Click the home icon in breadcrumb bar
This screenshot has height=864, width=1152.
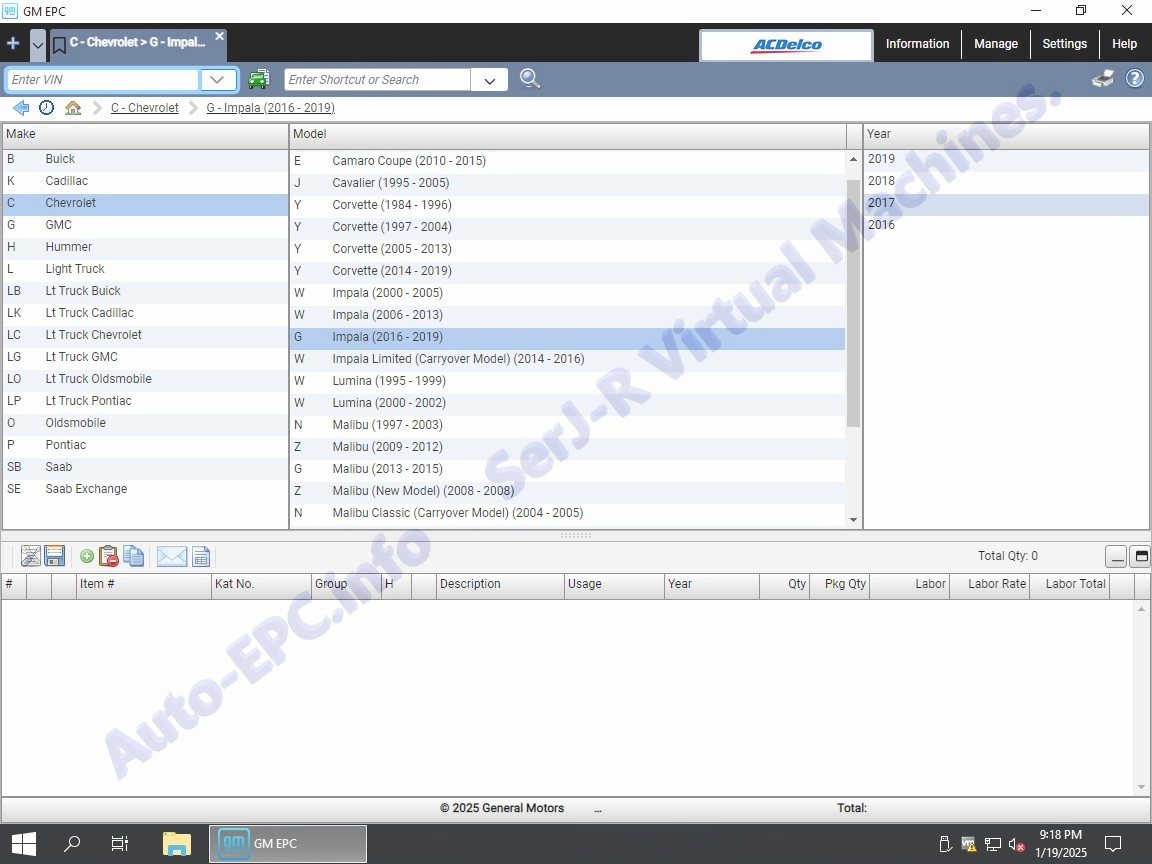[73, 108]
